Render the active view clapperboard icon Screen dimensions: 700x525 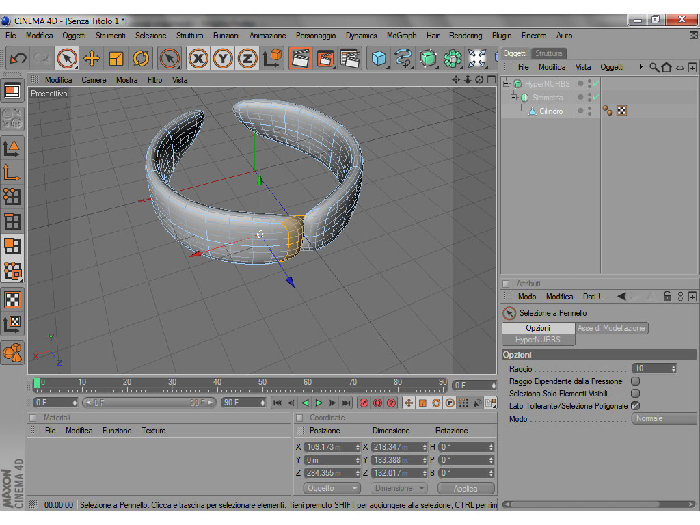point(300,58)
